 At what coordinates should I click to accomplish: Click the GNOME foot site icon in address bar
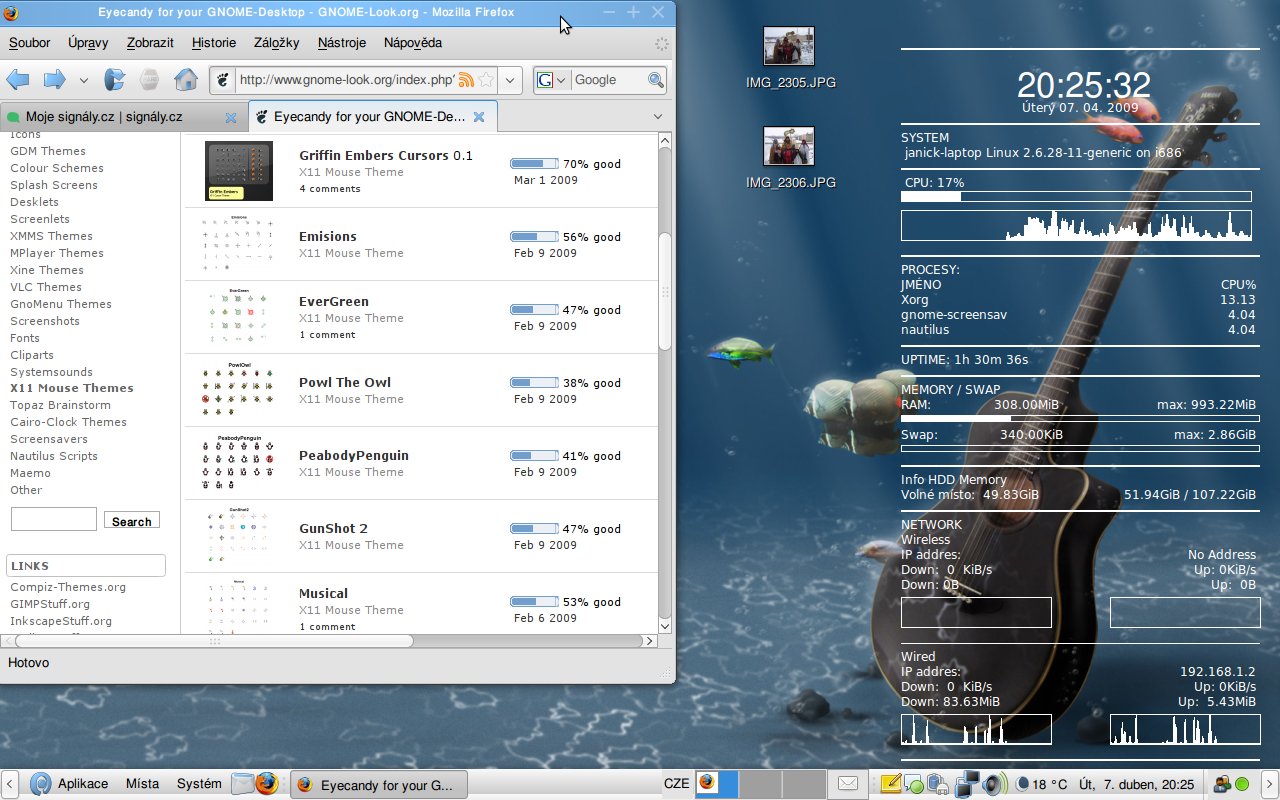[x=224, y=80]
